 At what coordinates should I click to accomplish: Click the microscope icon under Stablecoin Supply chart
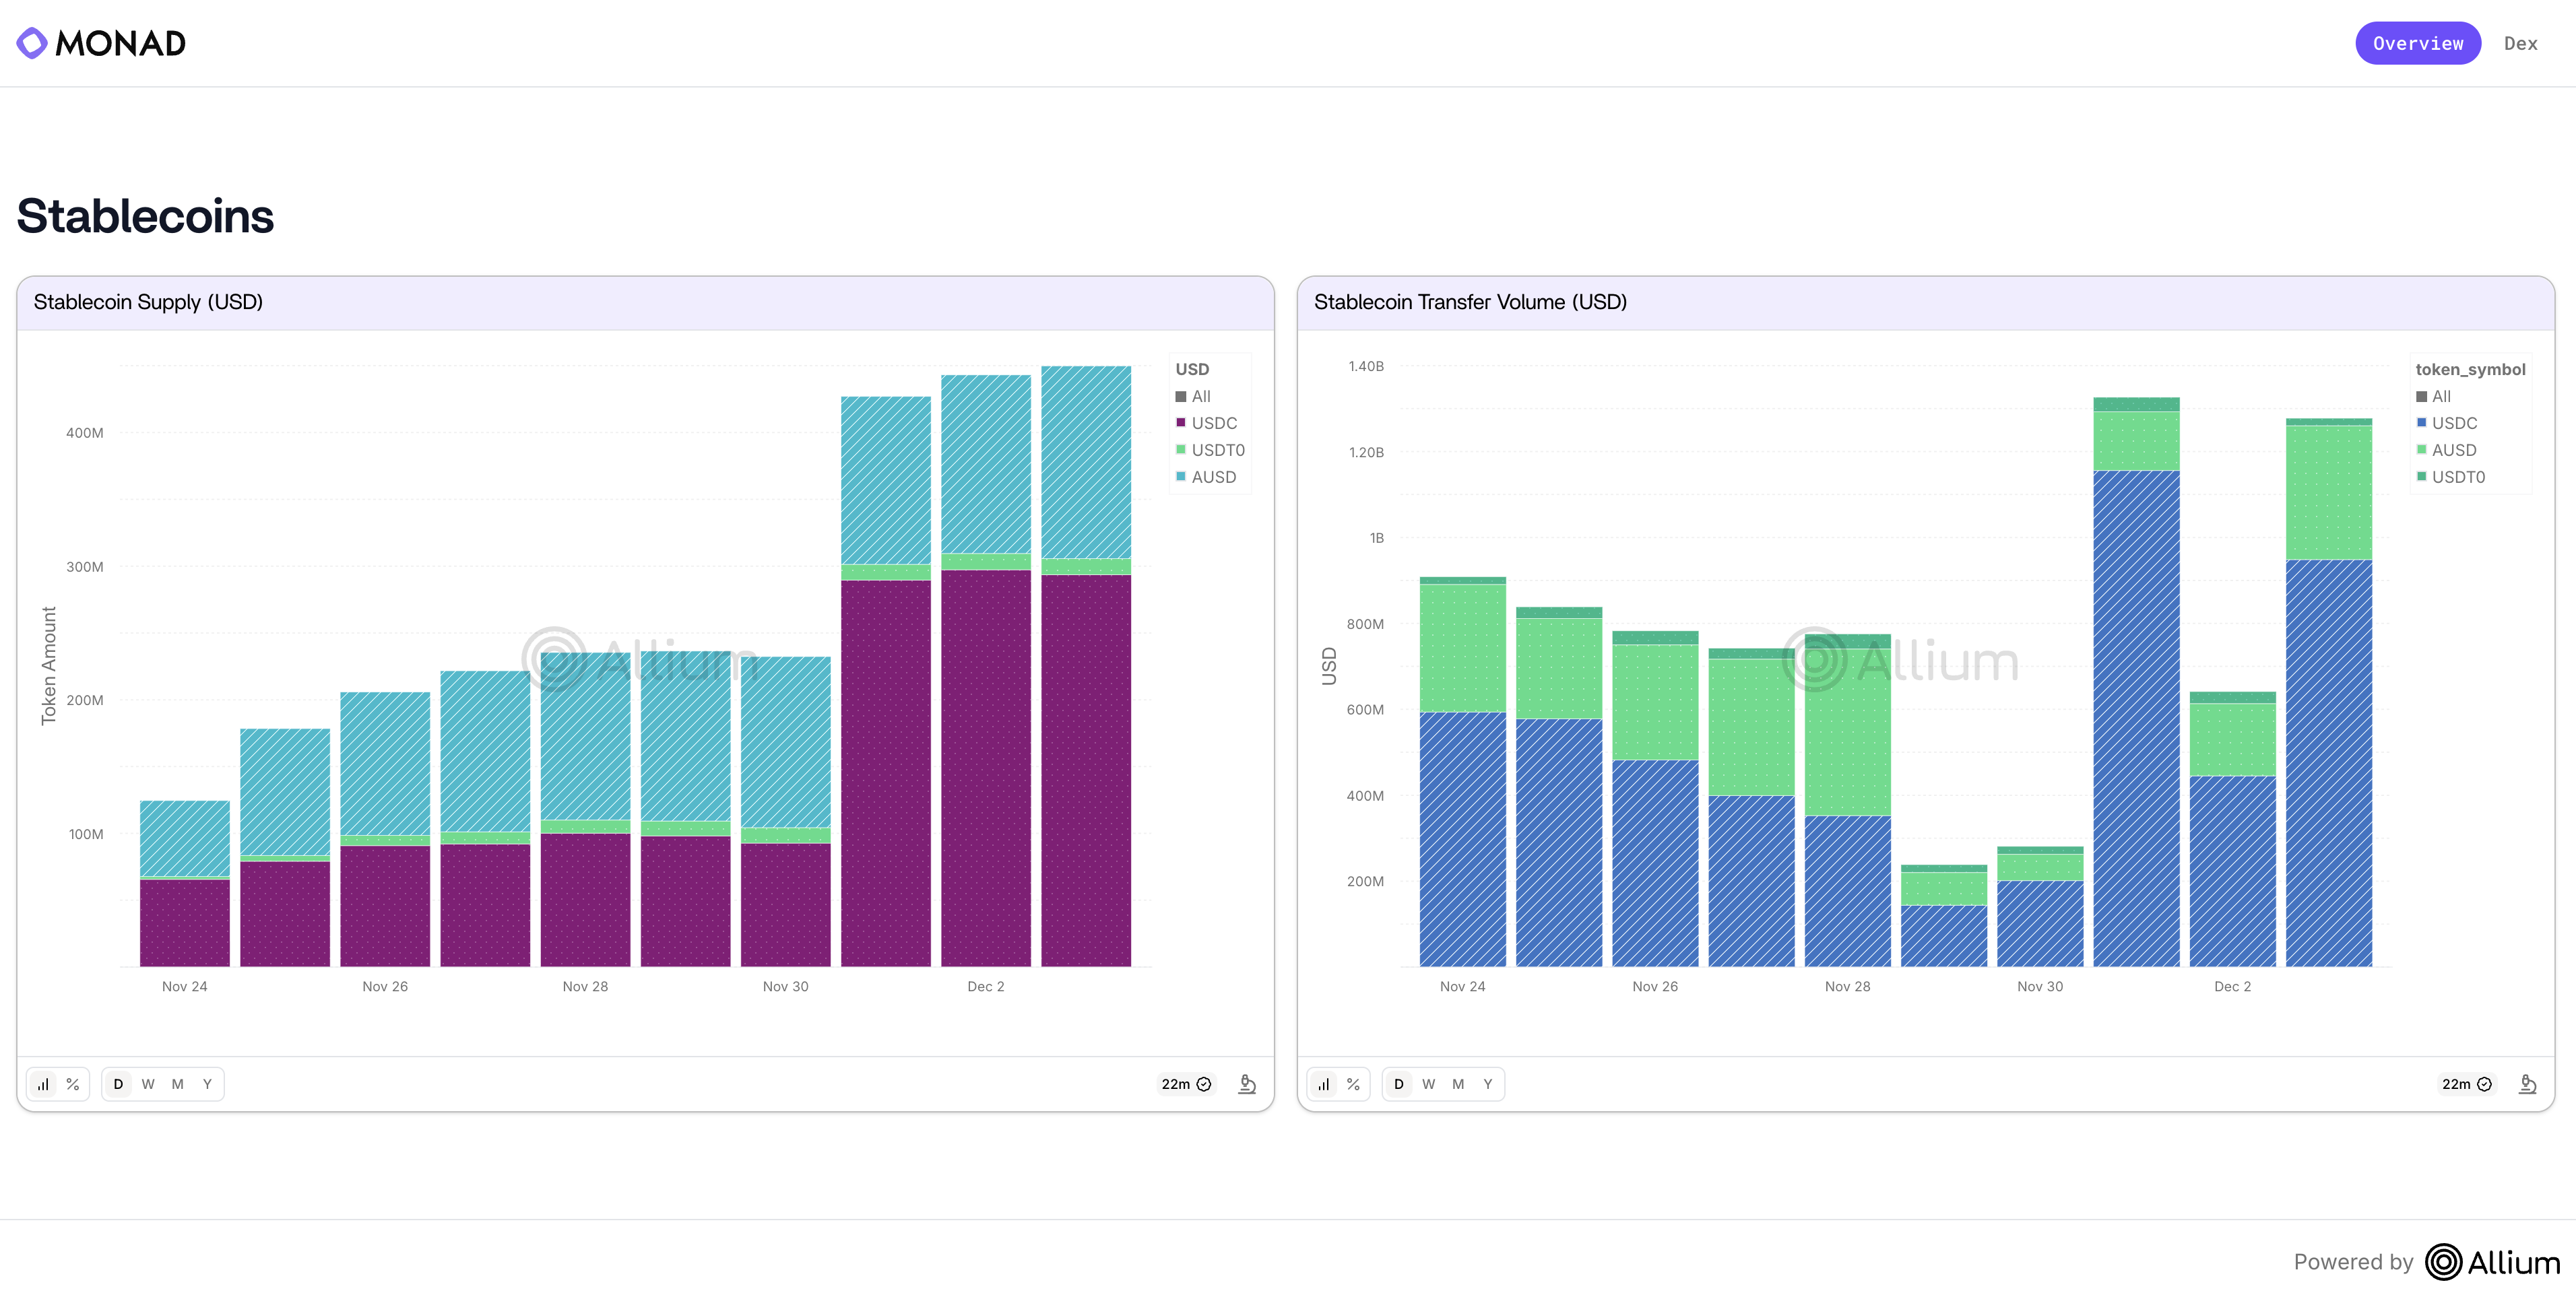1247,1084
